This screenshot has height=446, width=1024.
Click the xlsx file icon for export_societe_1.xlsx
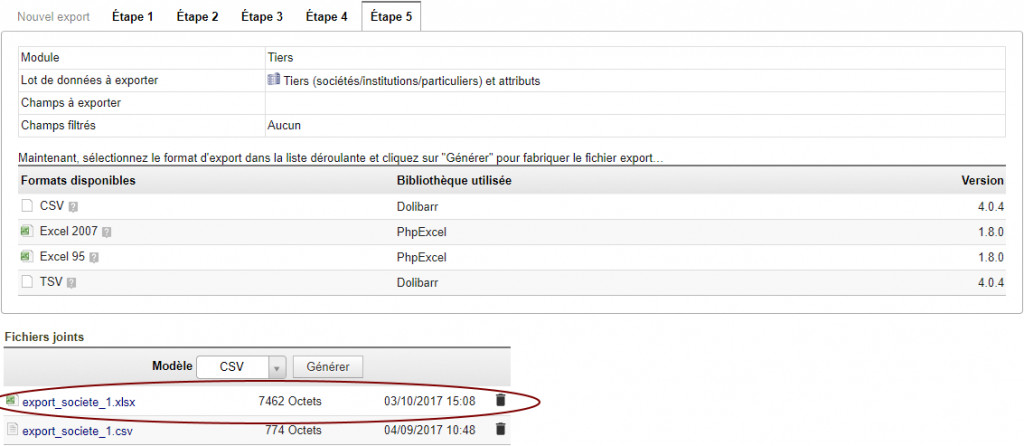pyautogui.click(x=12, y=400)
